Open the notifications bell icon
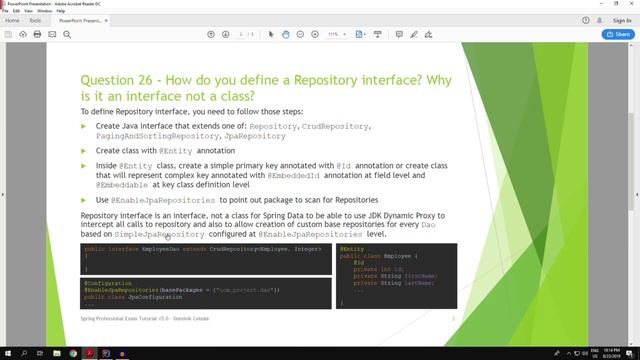This screenshot has height=360, width=640. click(x=600, y=20)
